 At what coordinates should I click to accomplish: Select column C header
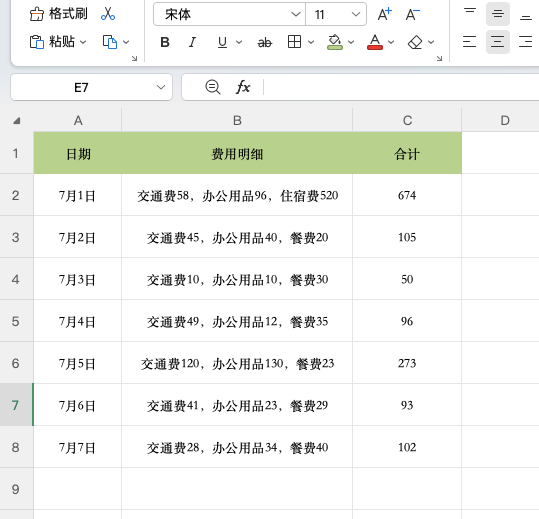click(x=407, y=121)
